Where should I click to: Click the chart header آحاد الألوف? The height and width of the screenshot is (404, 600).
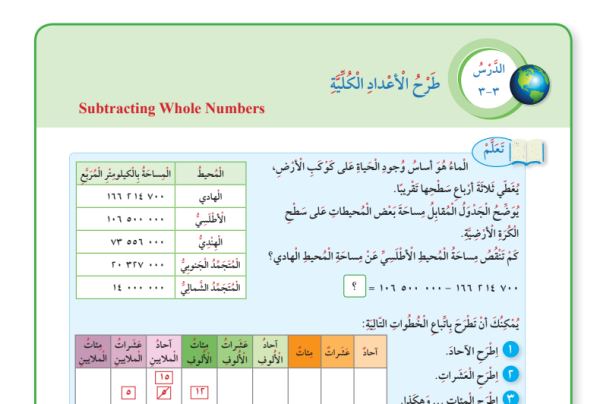(270, 352)
